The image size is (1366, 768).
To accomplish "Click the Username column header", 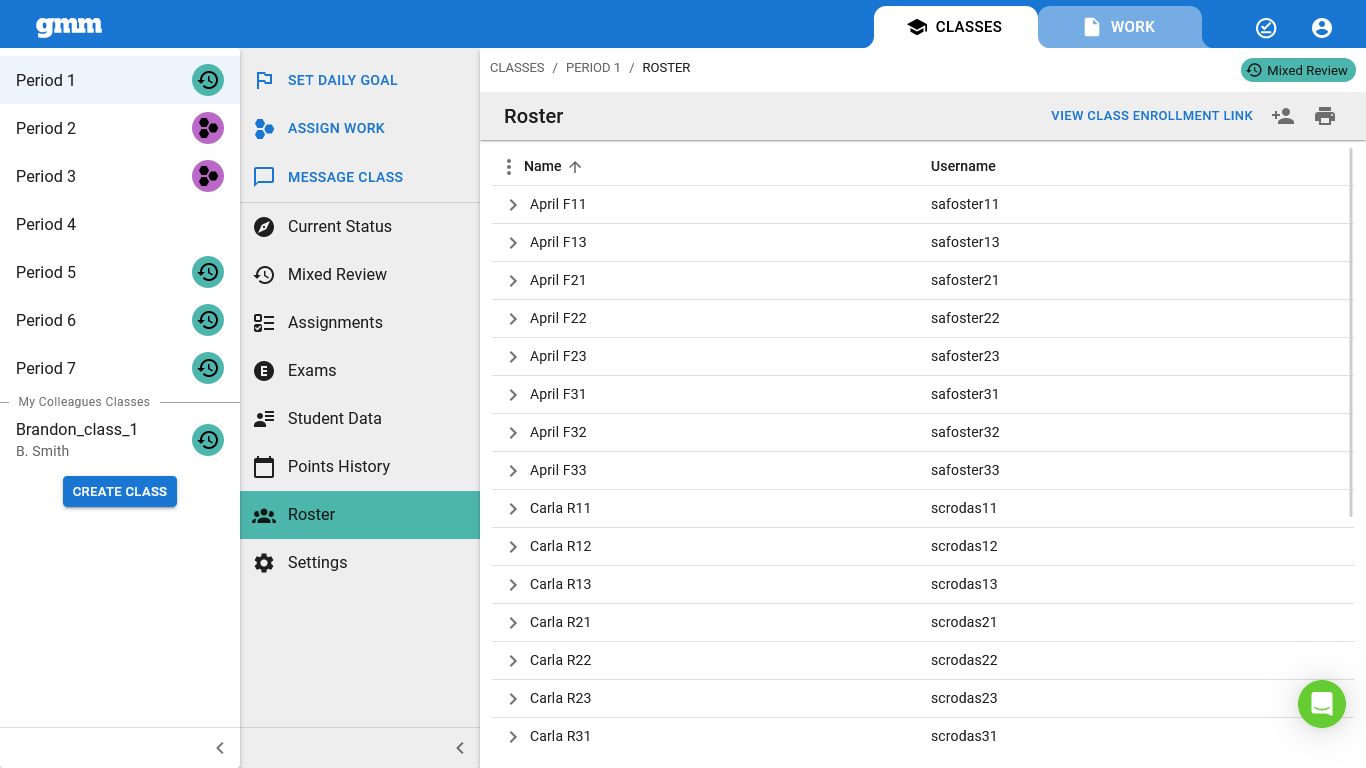I will point(963,166).
